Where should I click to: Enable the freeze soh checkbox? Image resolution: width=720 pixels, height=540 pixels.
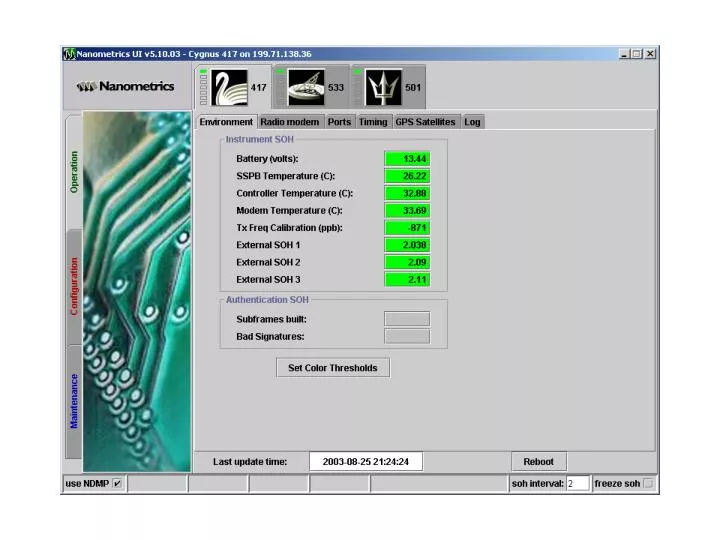648,484
